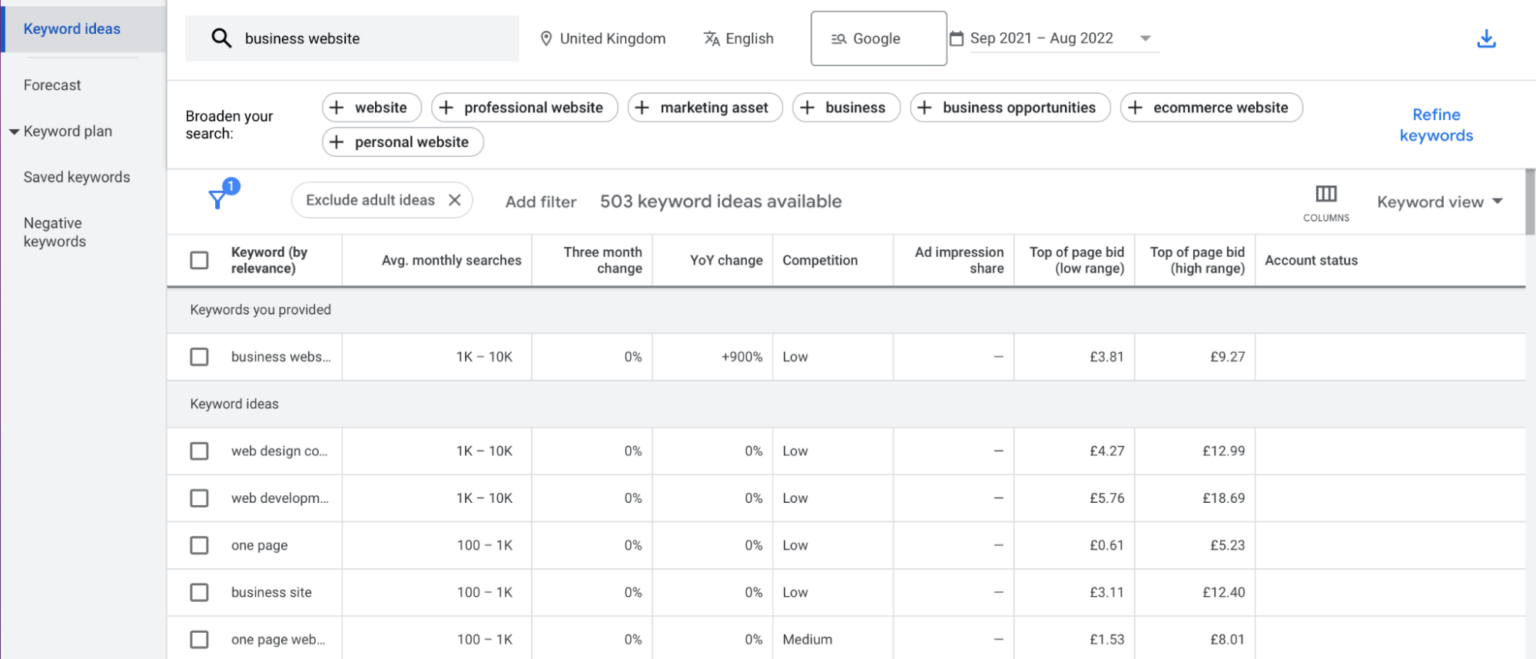This screenshot has height=659, width=1536.
Task: Select the 'business site' keyword checkbox
Action: tap(199, 592)
